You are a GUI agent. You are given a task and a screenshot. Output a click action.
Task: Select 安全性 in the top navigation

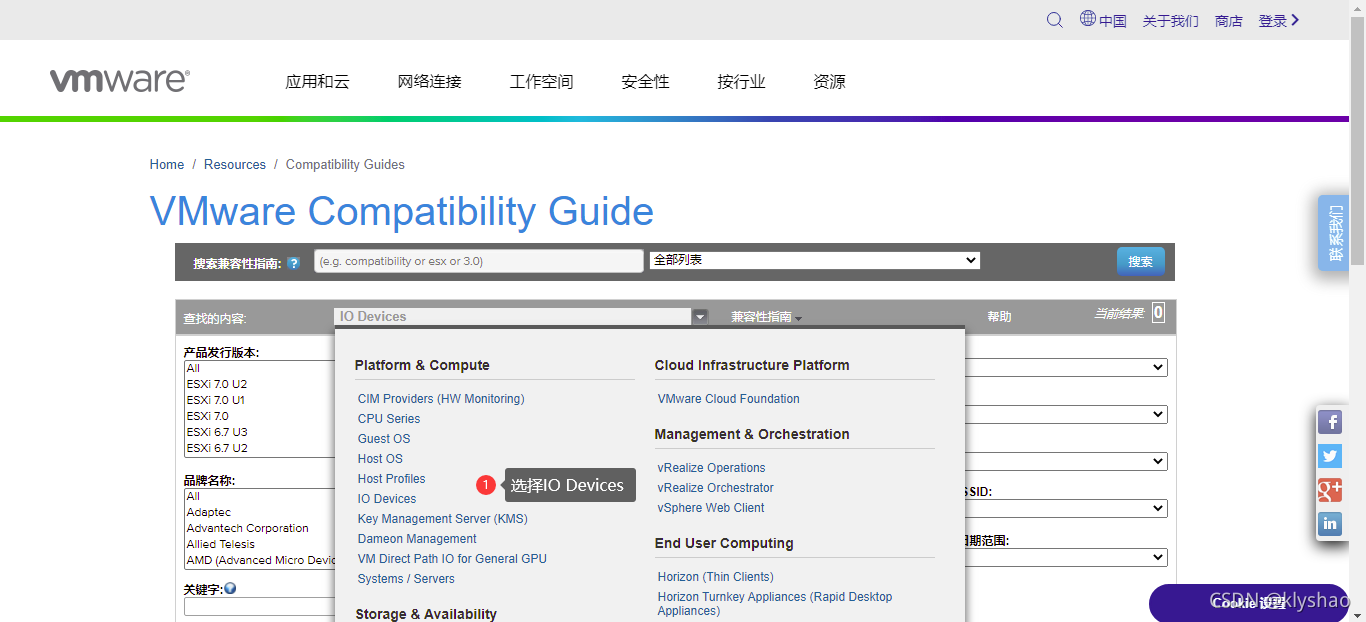tap(645, 82)
